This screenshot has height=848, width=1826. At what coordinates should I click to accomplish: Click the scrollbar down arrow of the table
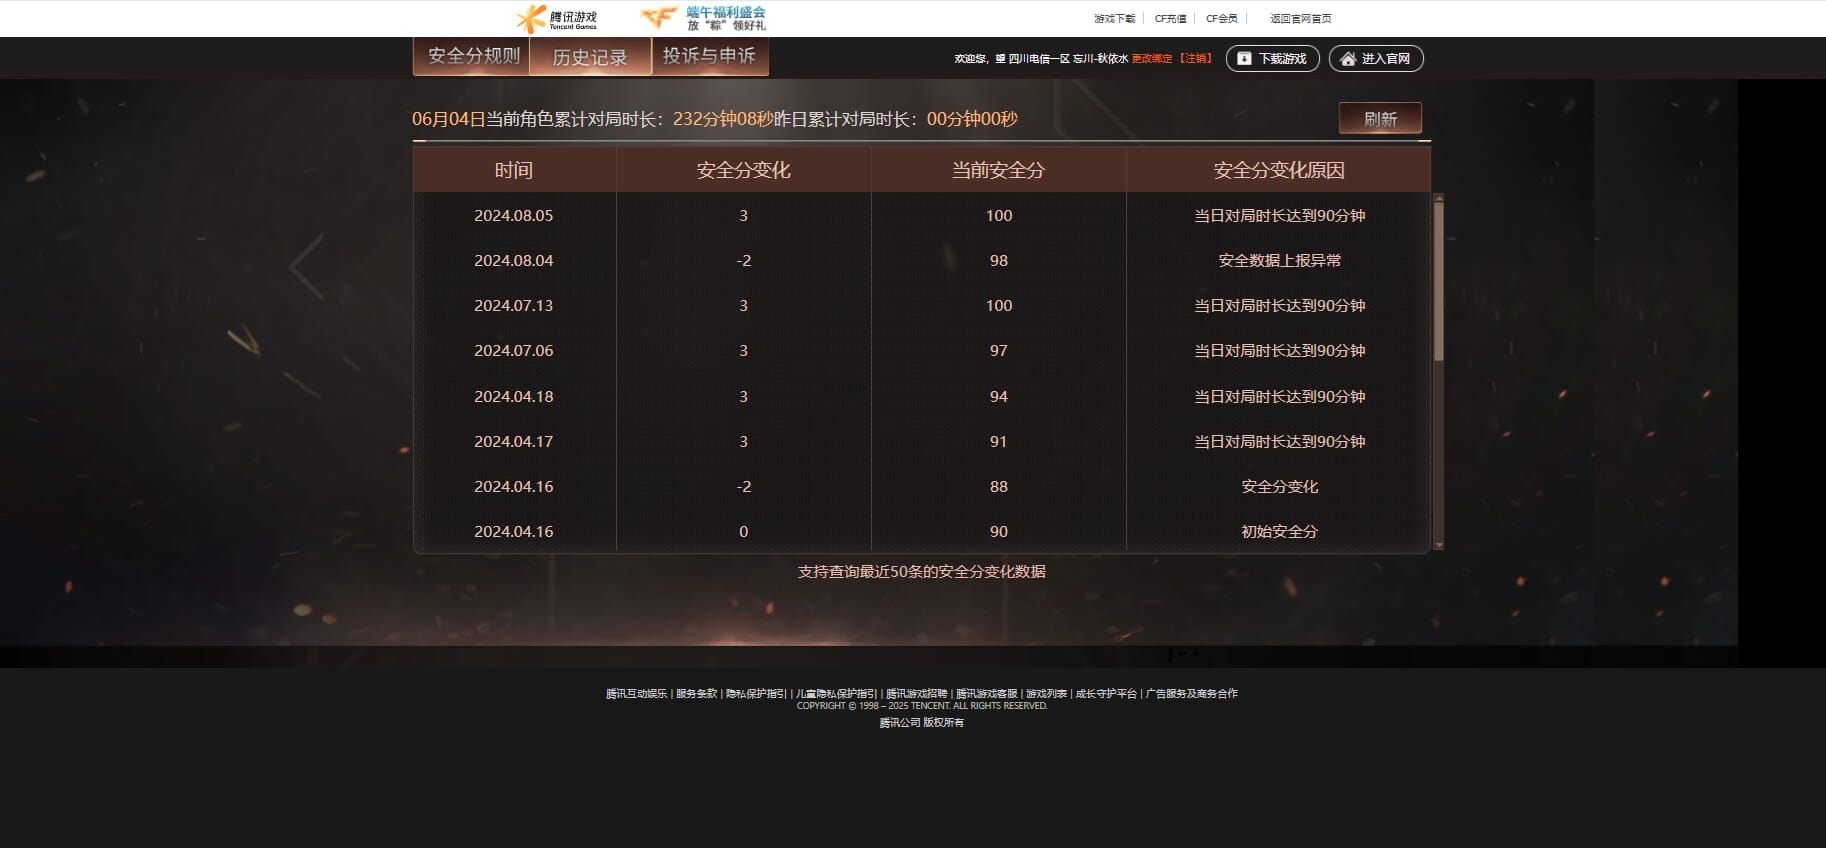(x=1438, y=545)
